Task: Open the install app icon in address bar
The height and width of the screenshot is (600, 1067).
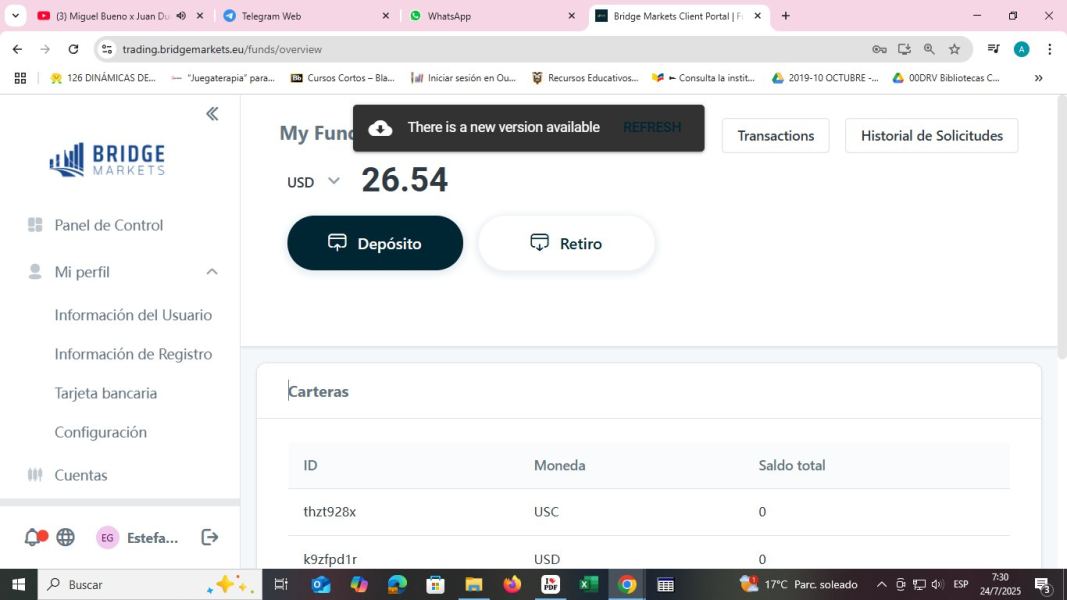Action: point(904,49)
